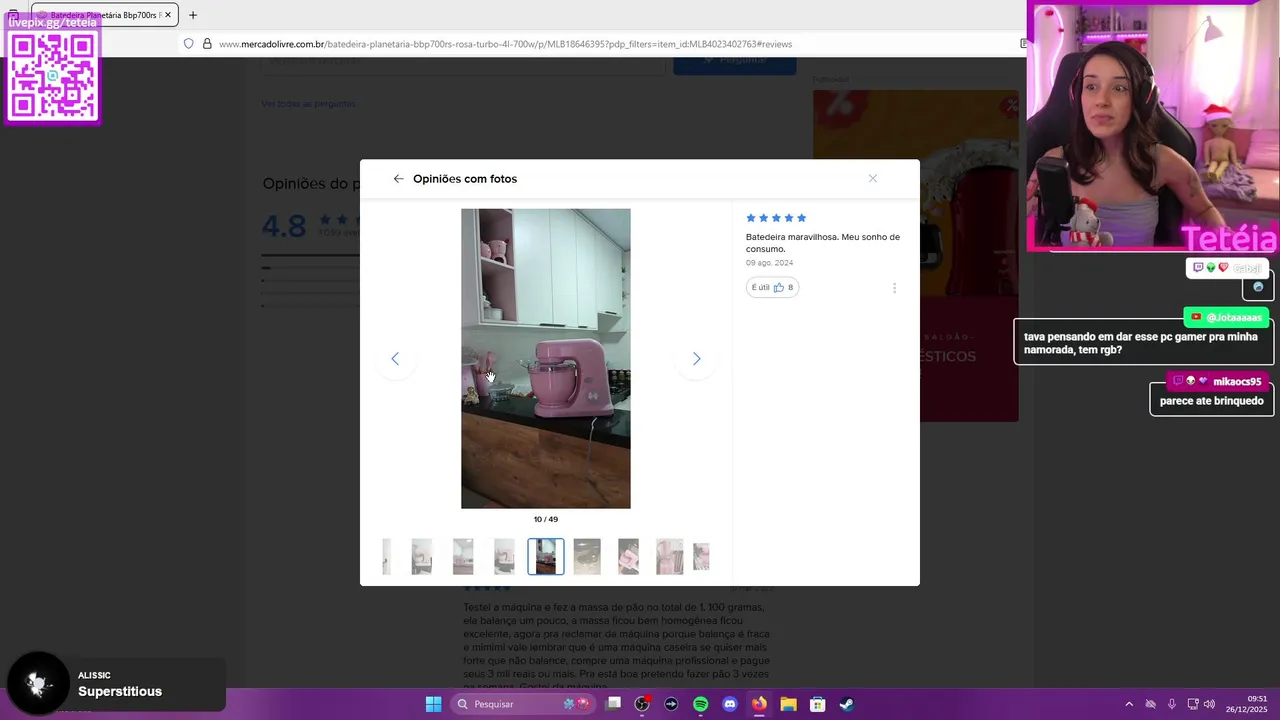Screen dimensions: 1280x720
Task: Open the volume control in system tray
Action: (1209, 704)
